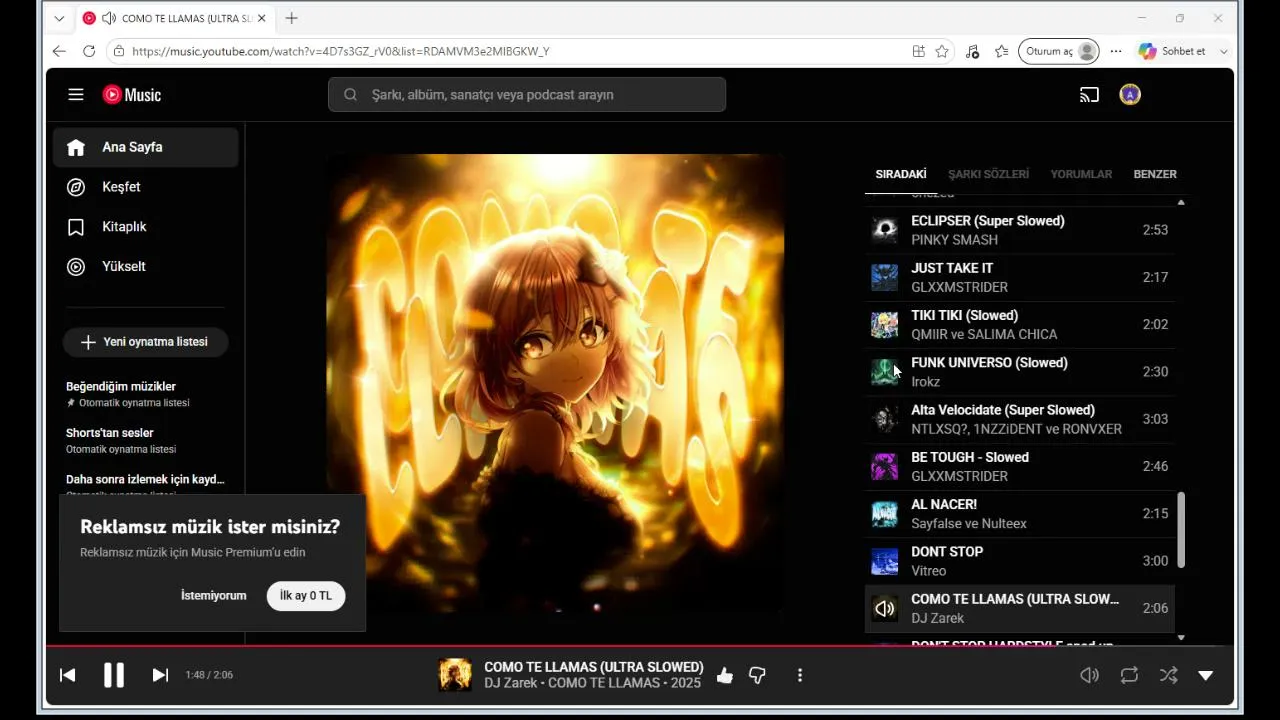Viewport: 1280px width, 720px height.
Task: Add this page to favorites
Action: click(942, 51)
